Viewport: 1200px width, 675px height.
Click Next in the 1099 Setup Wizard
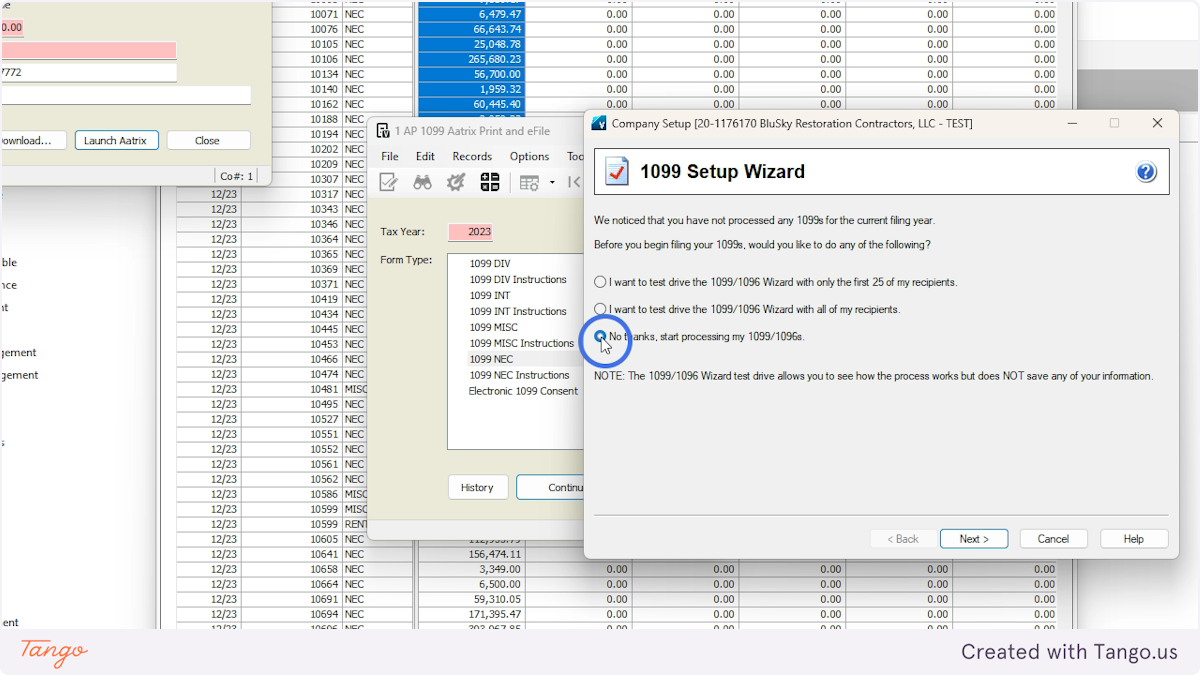(x=974, y=539)
